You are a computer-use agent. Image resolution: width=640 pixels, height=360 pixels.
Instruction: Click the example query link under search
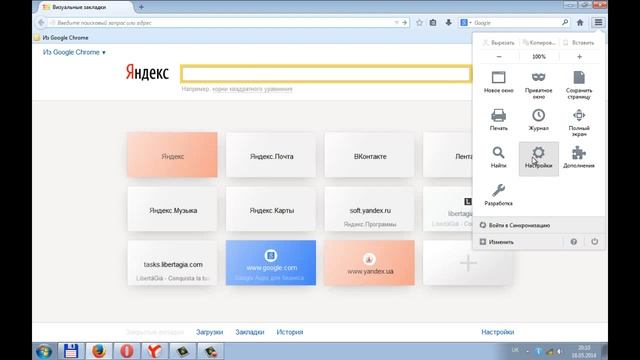click(x=252, y=89)
